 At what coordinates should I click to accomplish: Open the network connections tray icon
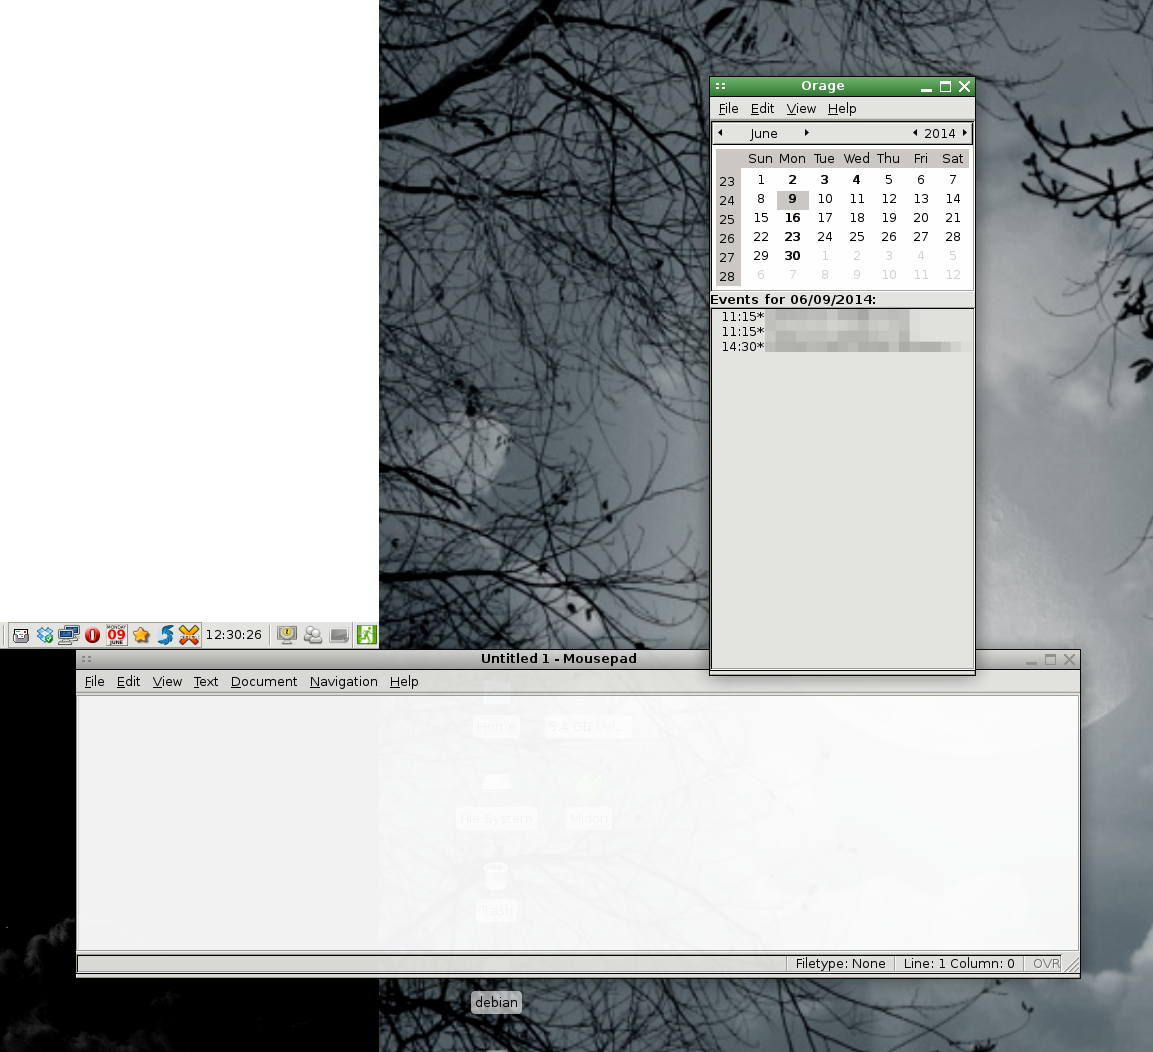69,635
